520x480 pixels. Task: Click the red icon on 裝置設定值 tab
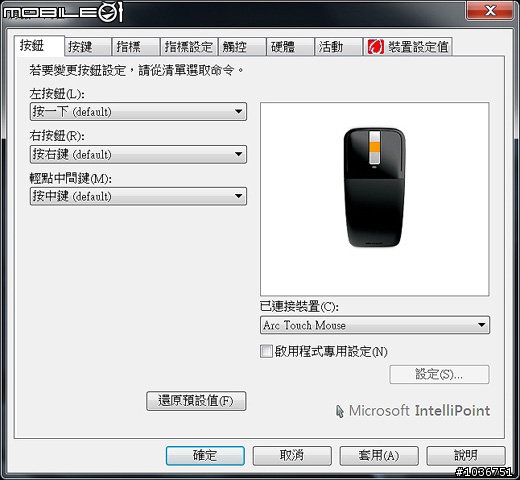[376, 47]
